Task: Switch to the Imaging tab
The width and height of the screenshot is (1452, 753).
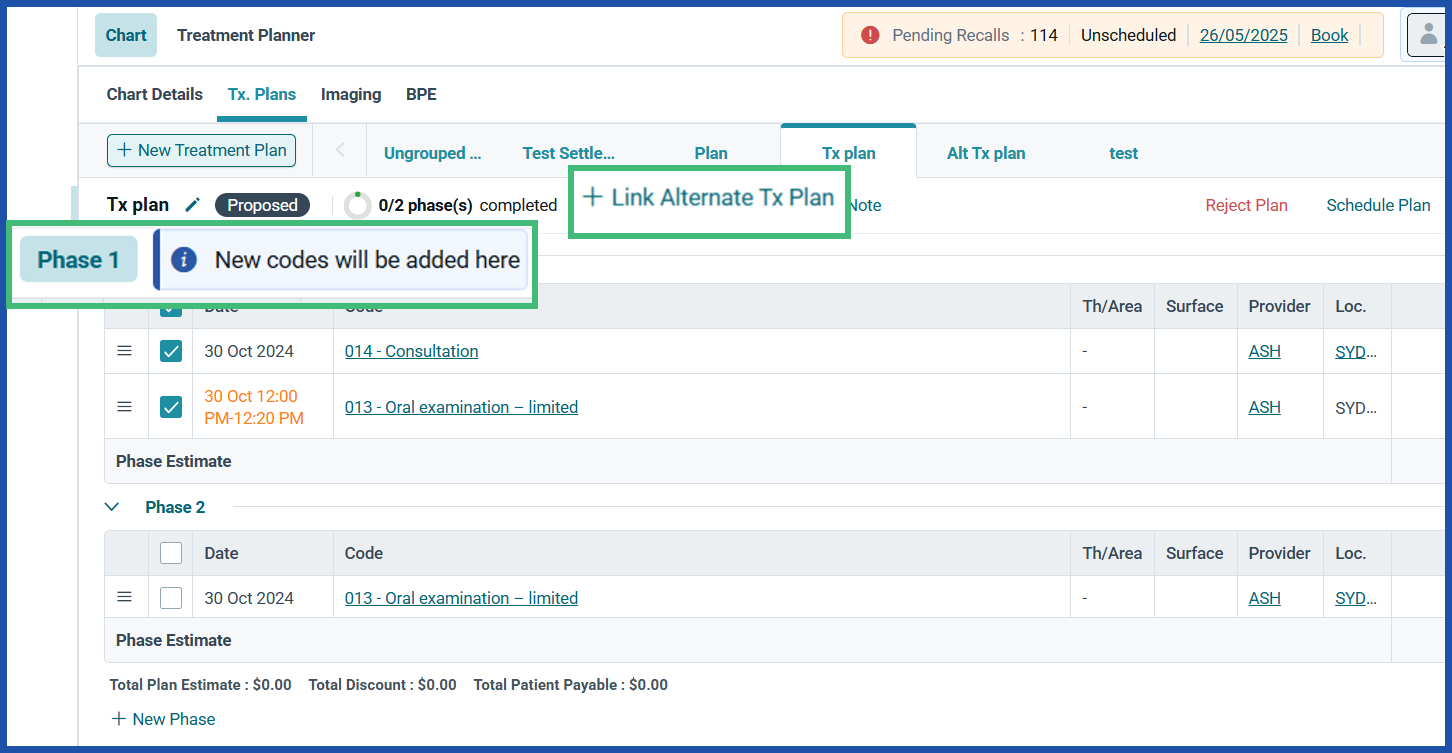Action: point(350,94)
